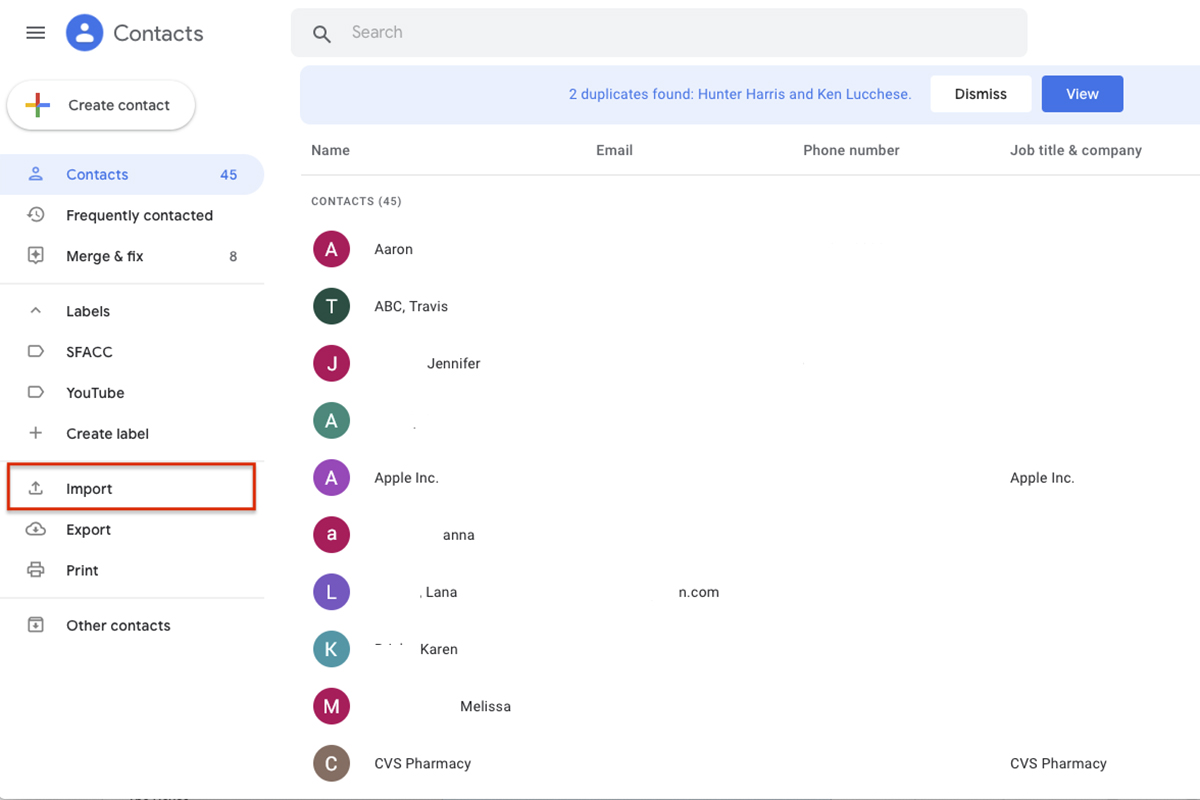
Task: Click the Contacts app logo icon
Action: point(85,33)
